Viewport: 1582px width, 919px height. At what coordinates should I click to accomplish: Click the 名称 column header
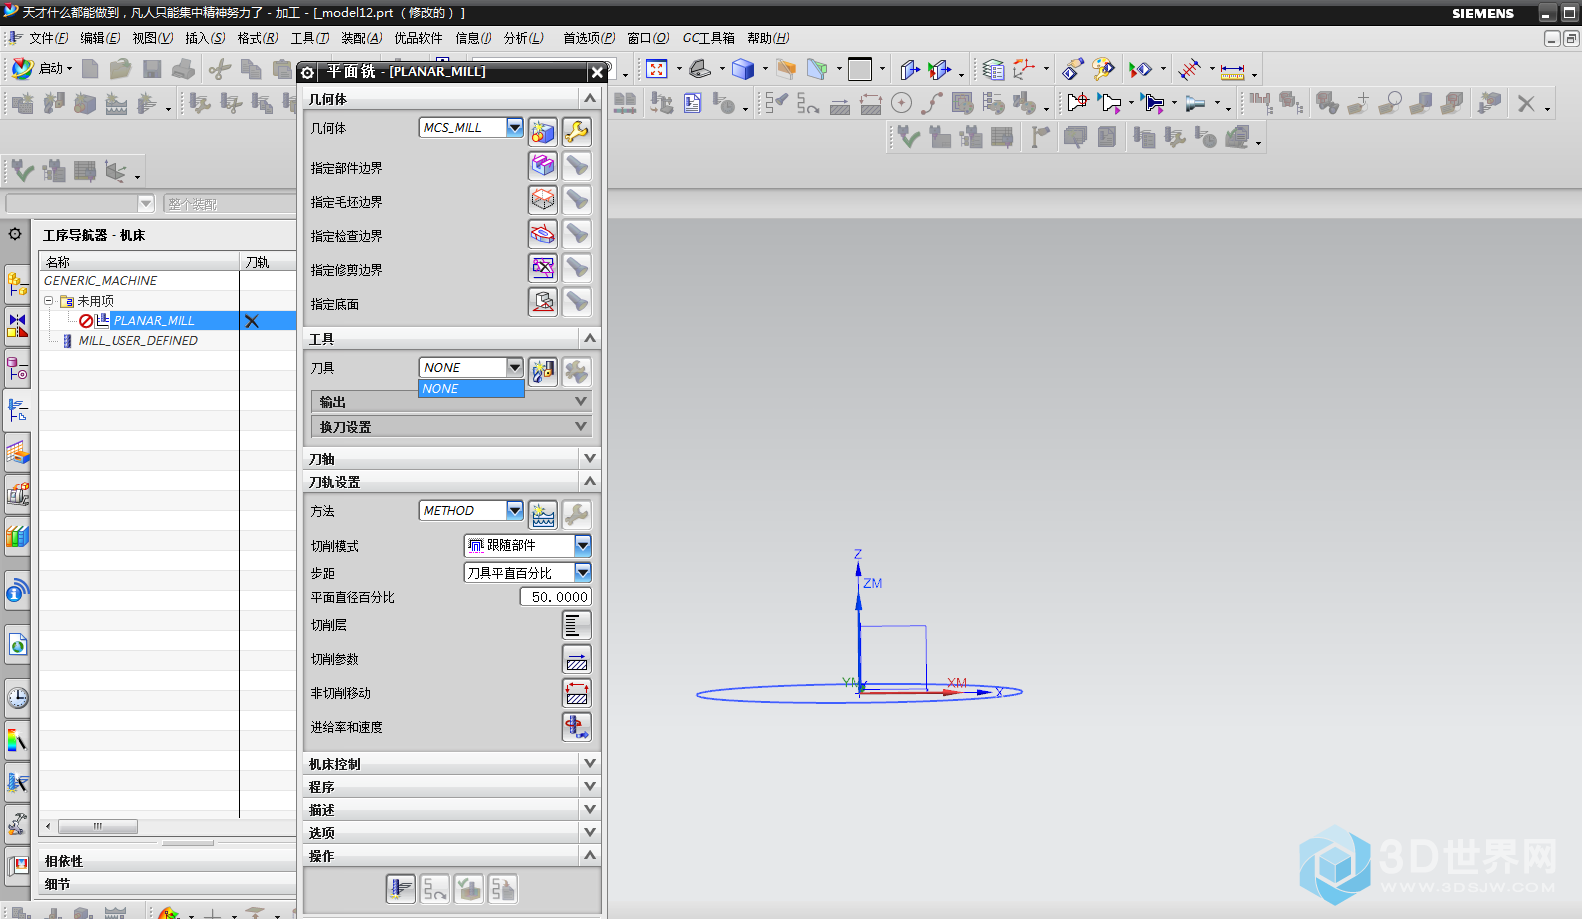[139, 261]
